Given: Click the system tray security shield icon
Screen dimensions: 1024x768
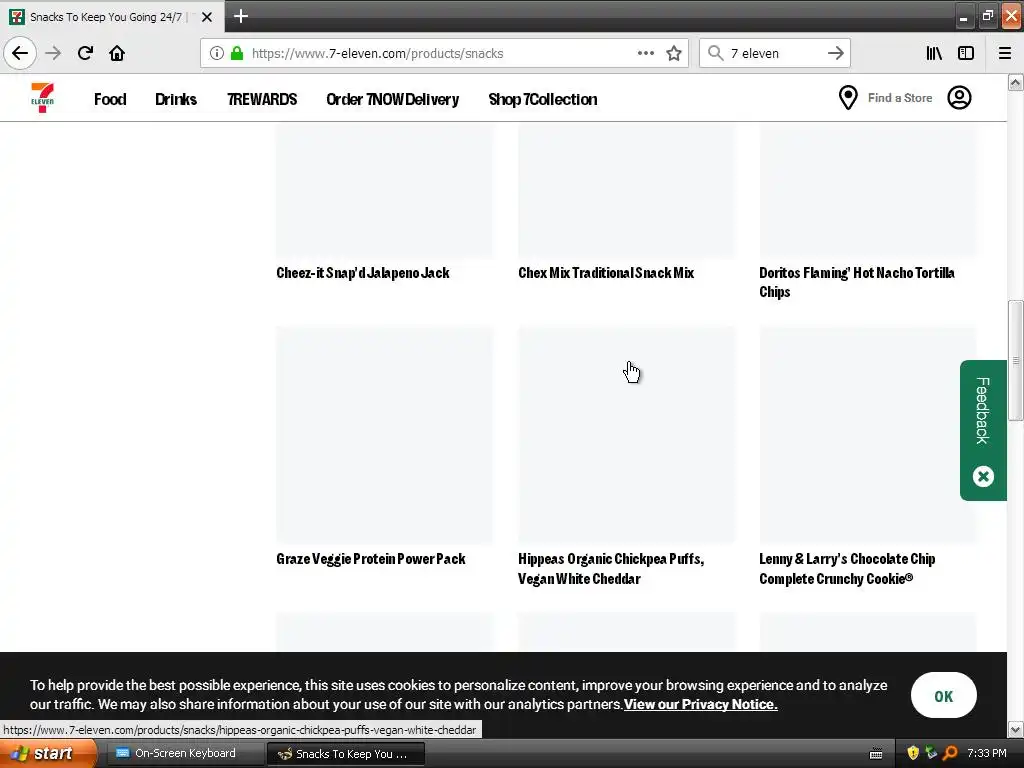Looking at the screenshot, I should pyautogui.click(x=912, y=753).
